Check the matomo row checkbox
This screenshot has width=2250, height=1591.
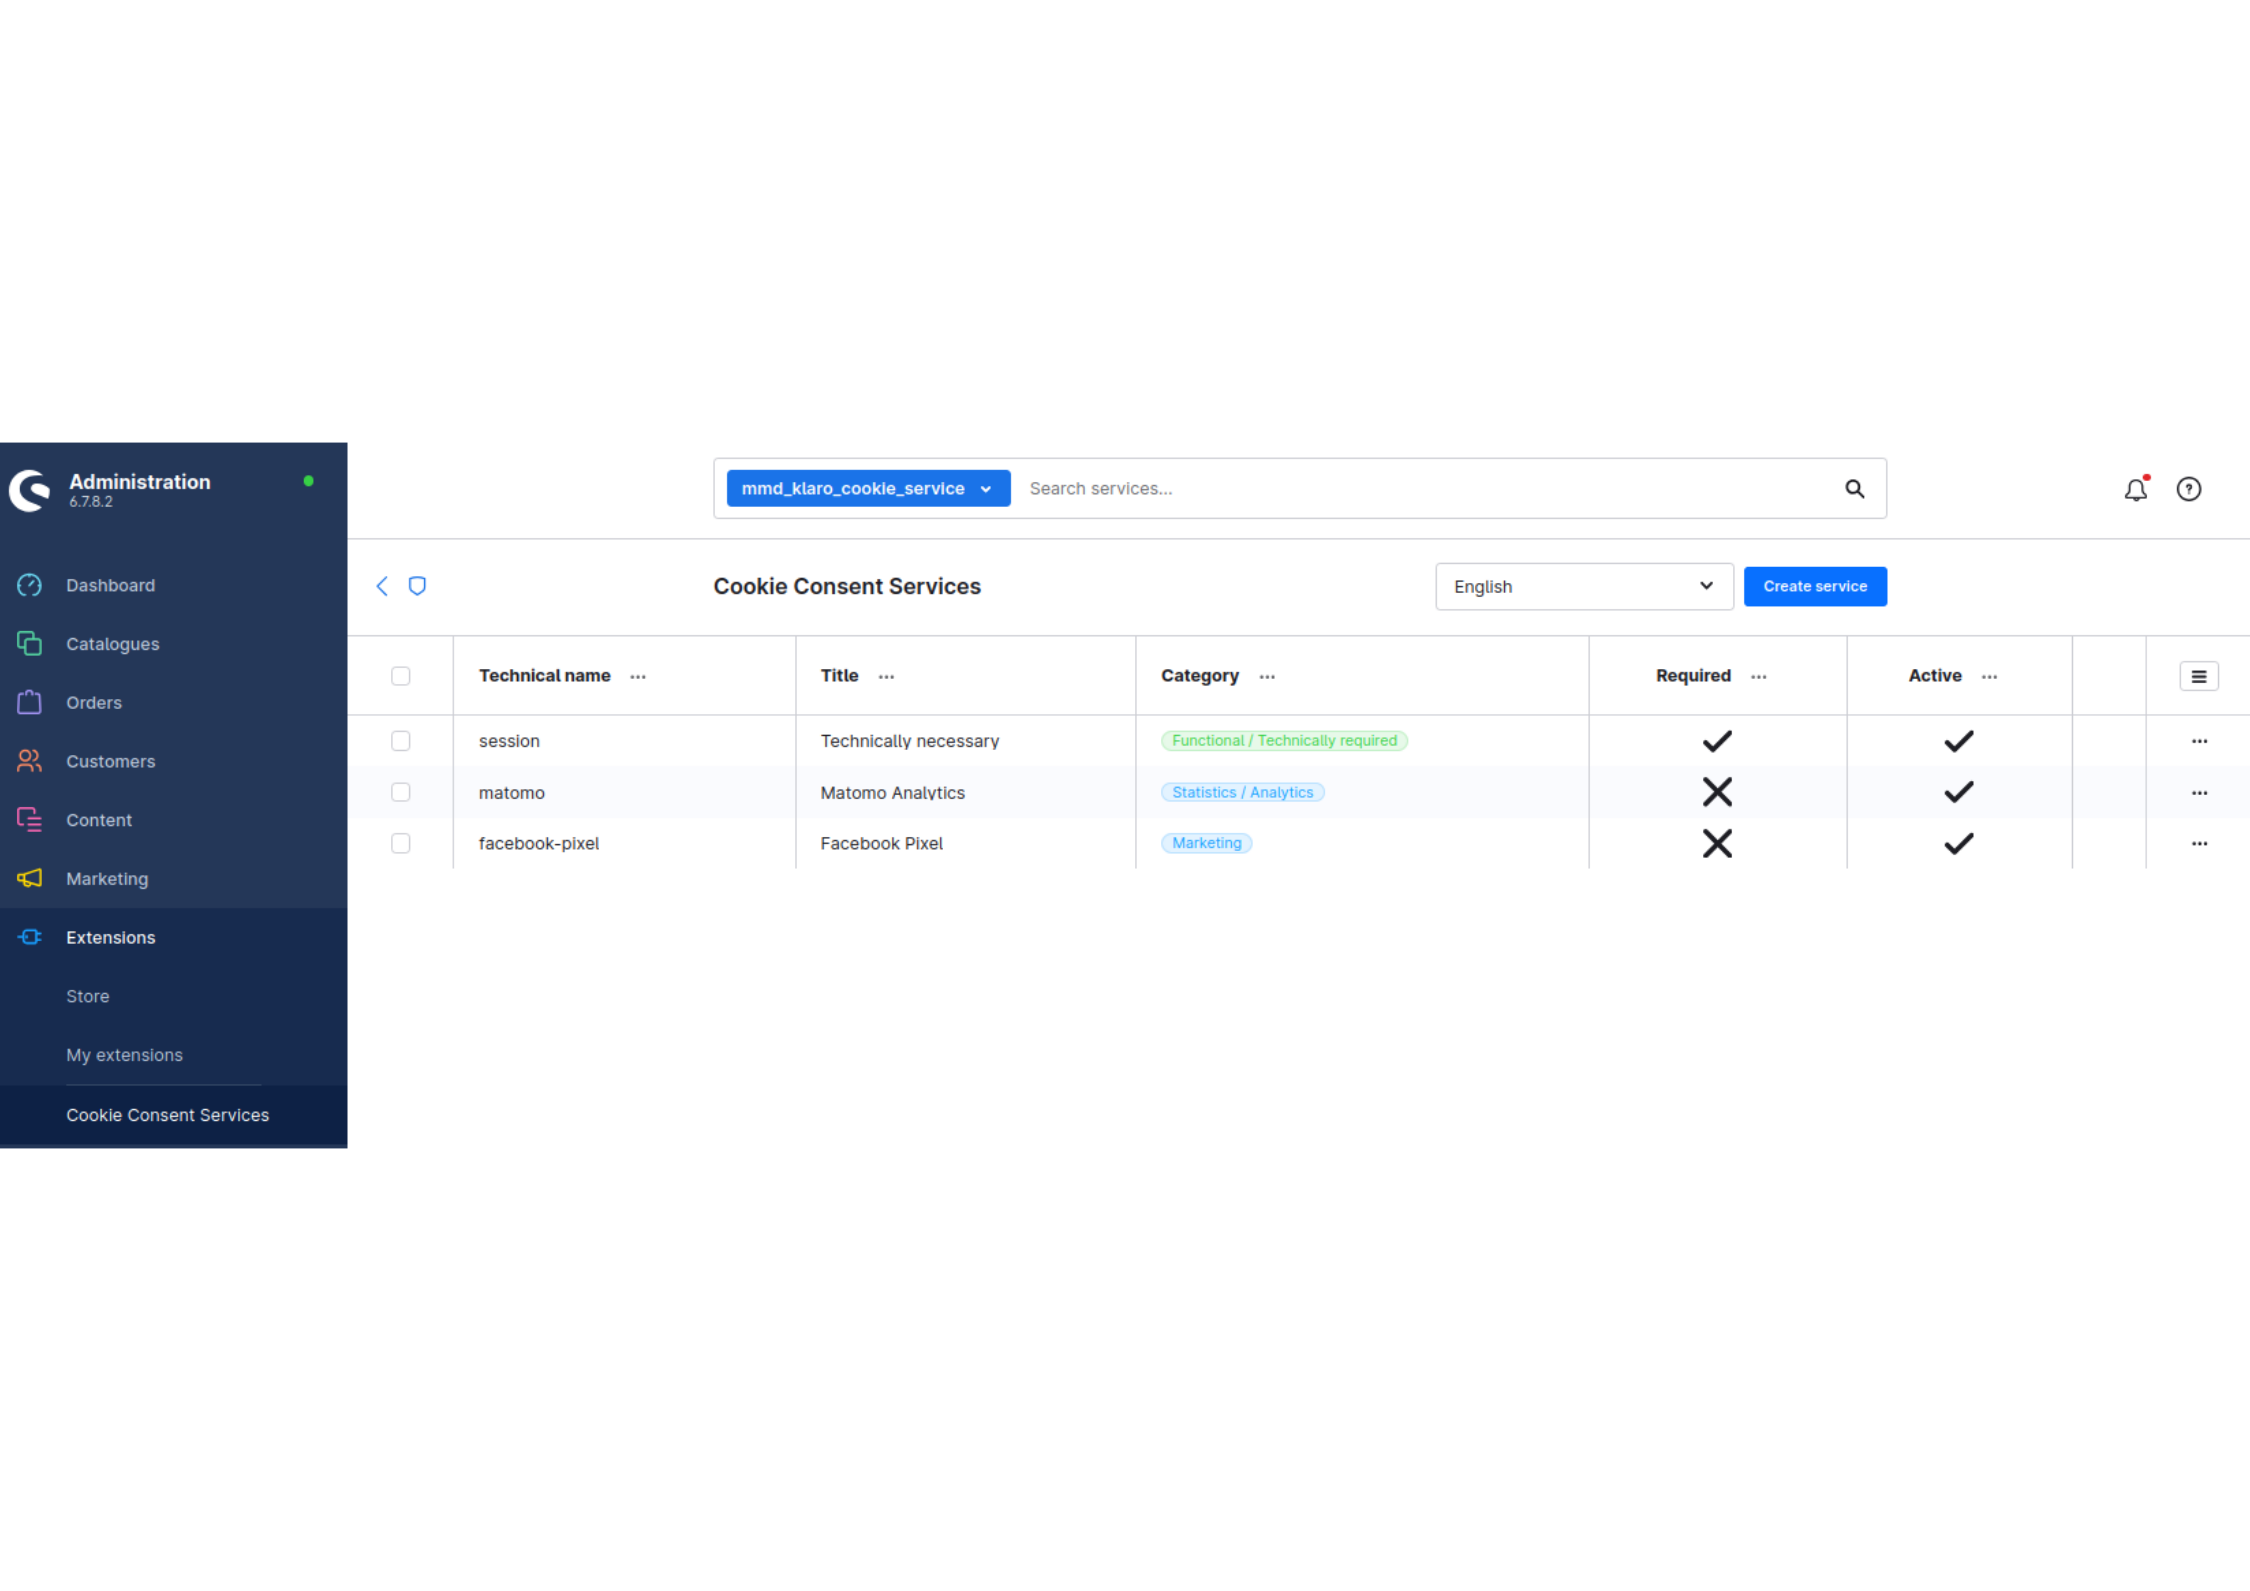[401, 792]
